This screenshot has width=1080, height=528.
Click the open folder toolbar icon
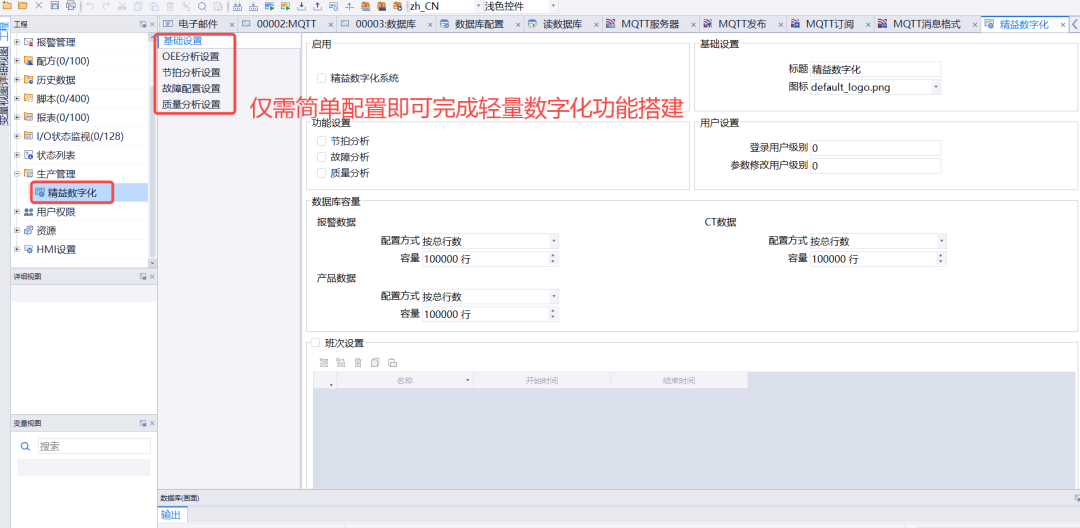click(x=23, y=6)
